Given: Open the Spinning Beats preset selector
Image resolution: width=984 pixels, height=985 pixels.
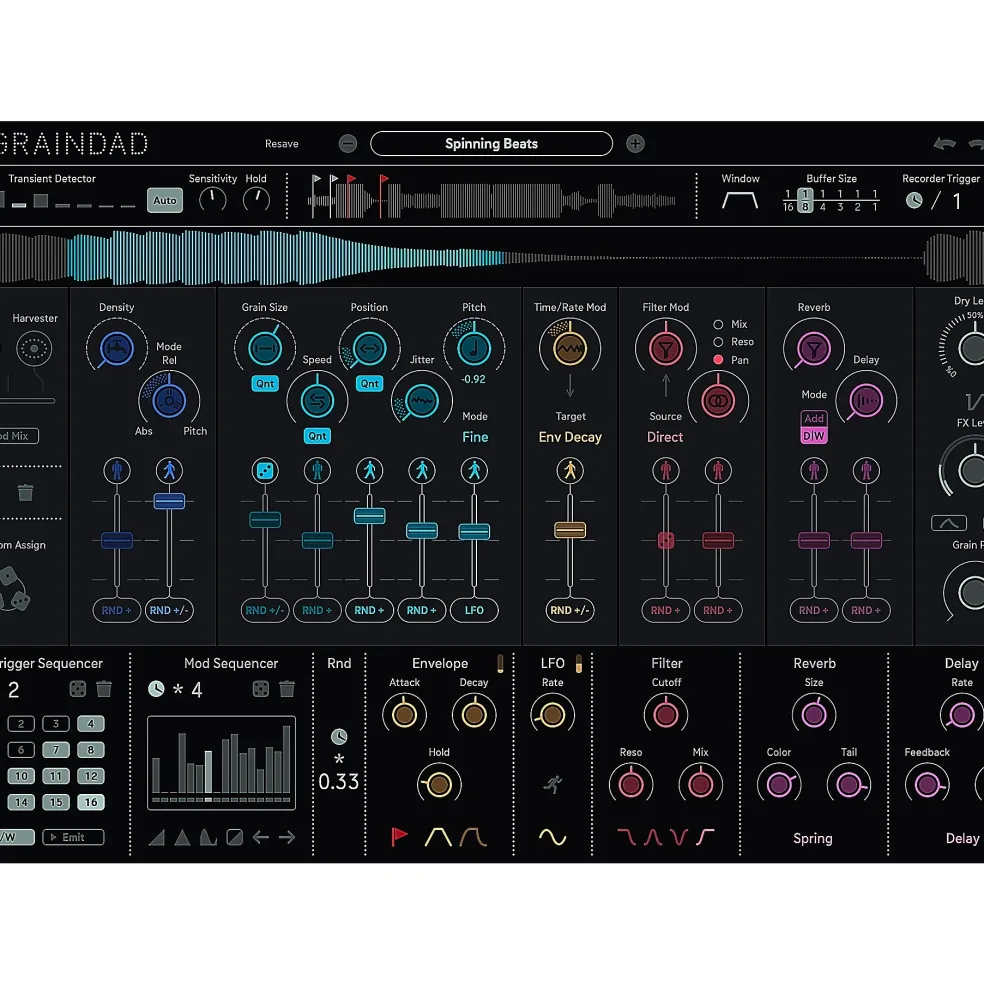Looking at the screenshot, I should pyautogui.click(x=491, y=144).
